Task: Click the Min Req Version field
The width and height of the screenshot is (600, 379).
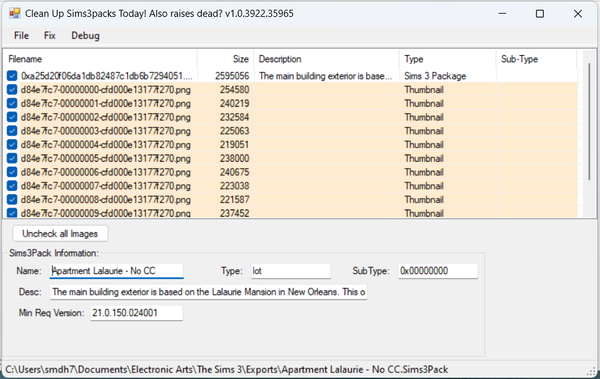Action: pyautogui.click(x=137, y=313)
